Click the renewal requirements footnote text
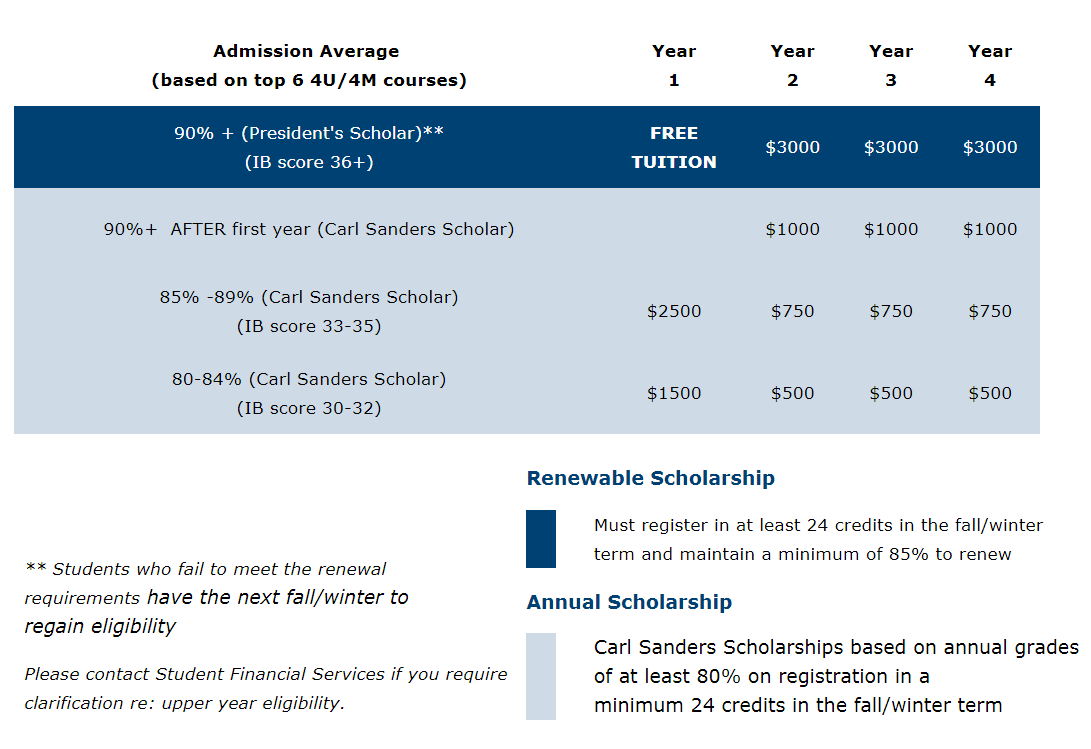The height and width of the screenshot is (749, 1091). pyautogui.click(x=216, y=597)
